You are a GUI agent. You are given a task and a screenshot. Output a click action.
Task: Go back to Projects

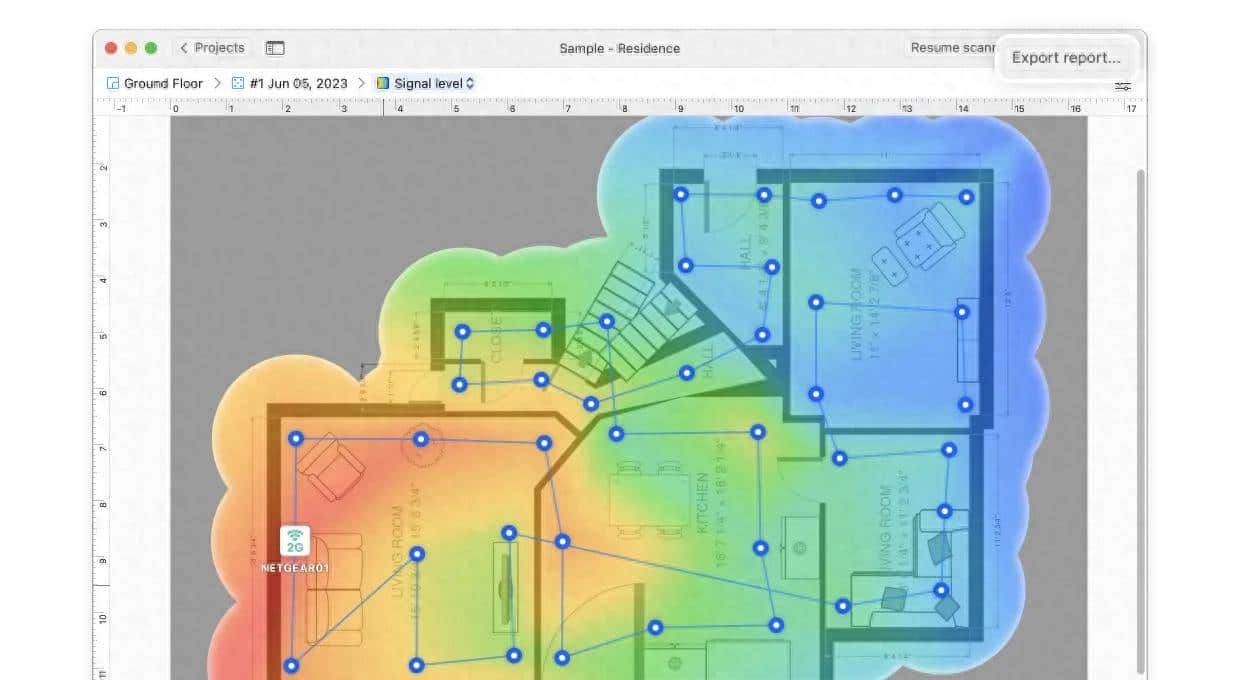tap(211, 48)
